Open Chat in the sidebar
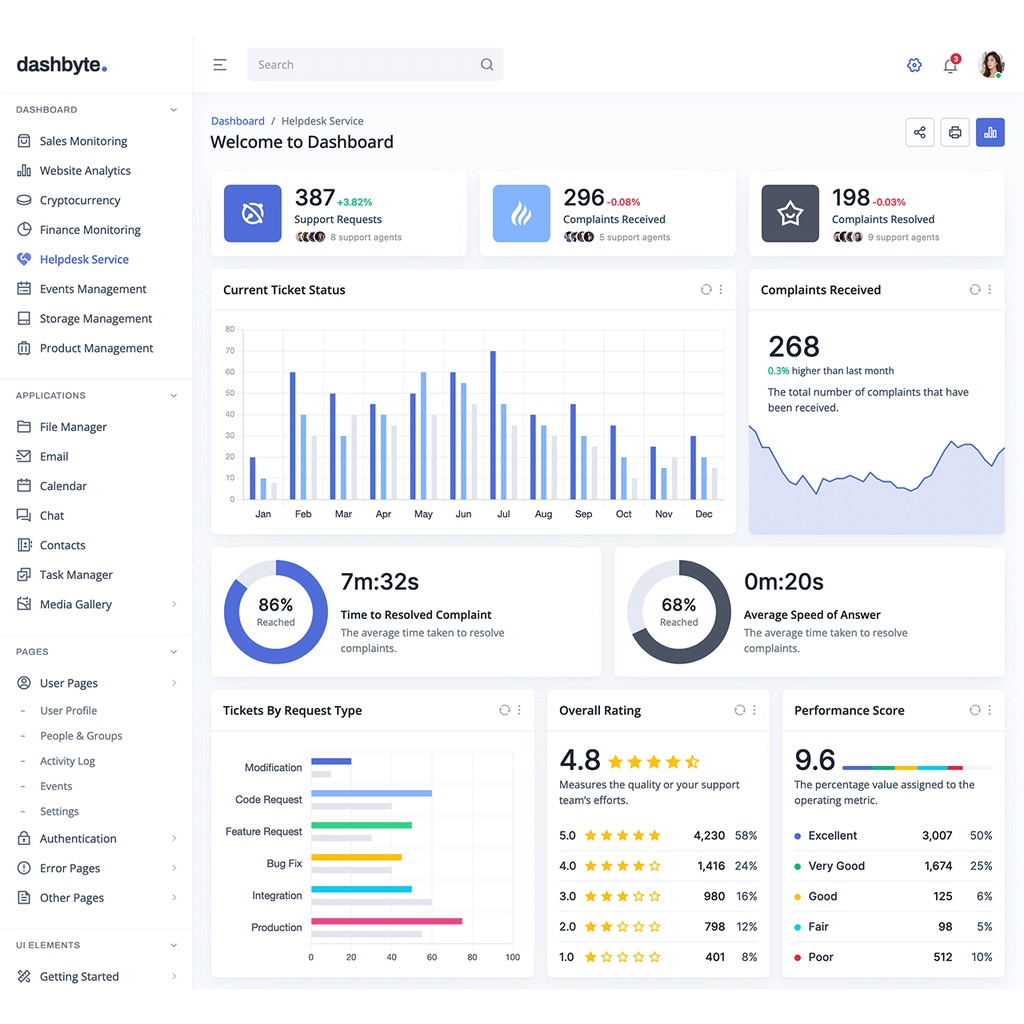This screenshot has width=1024, height=1024. click(52, 515)
